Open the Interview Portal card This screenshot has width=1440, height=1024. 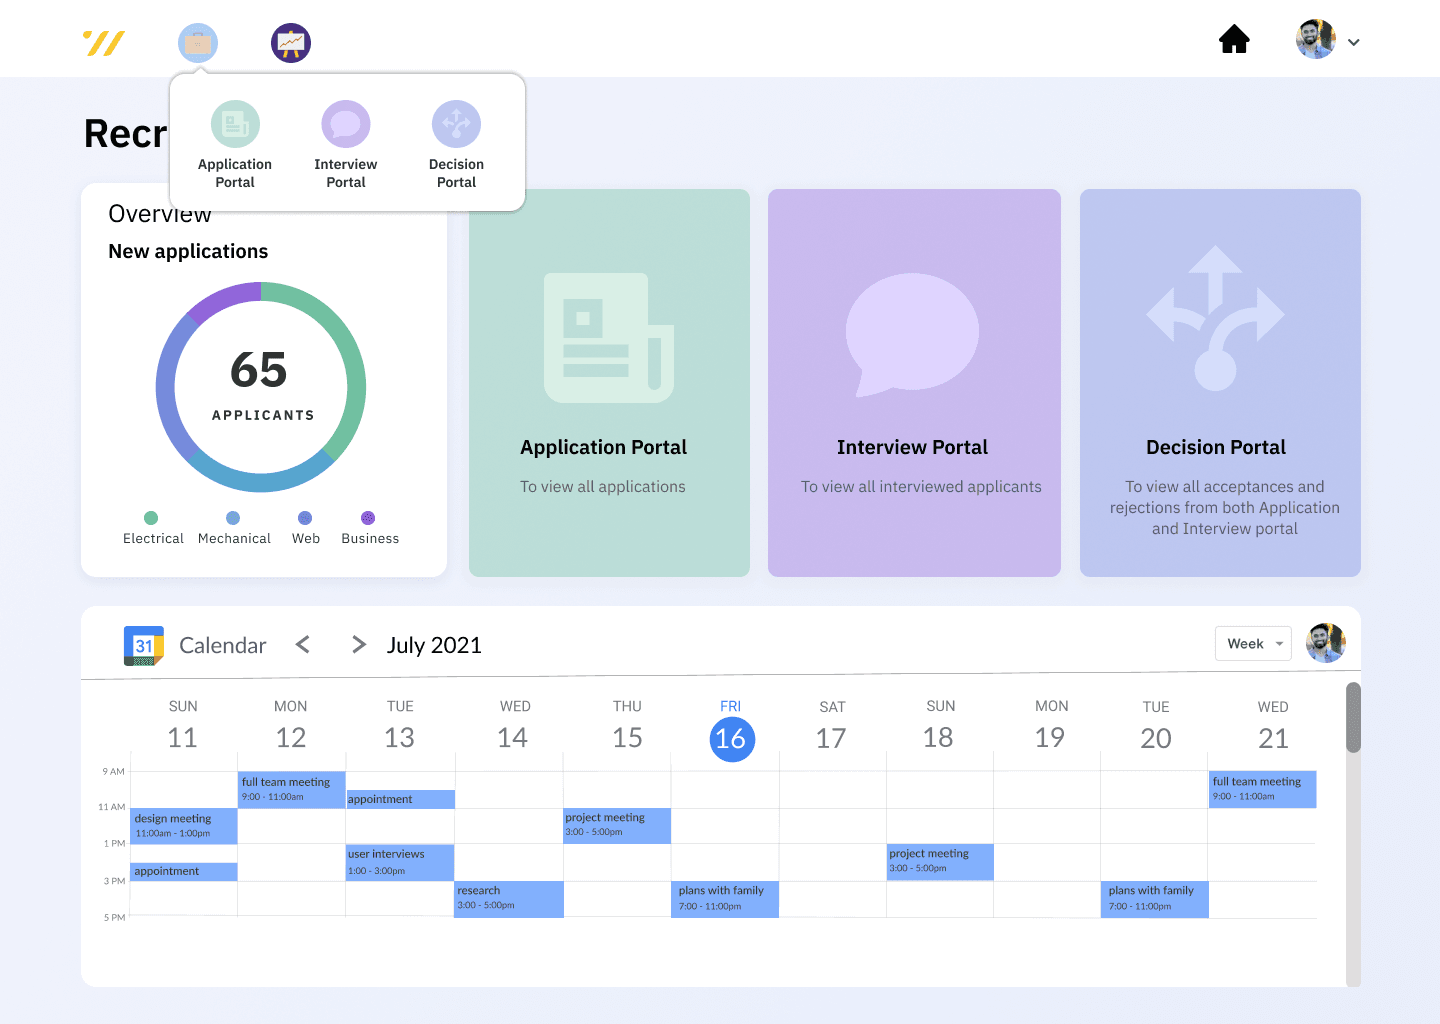click(x=914, y=383)
